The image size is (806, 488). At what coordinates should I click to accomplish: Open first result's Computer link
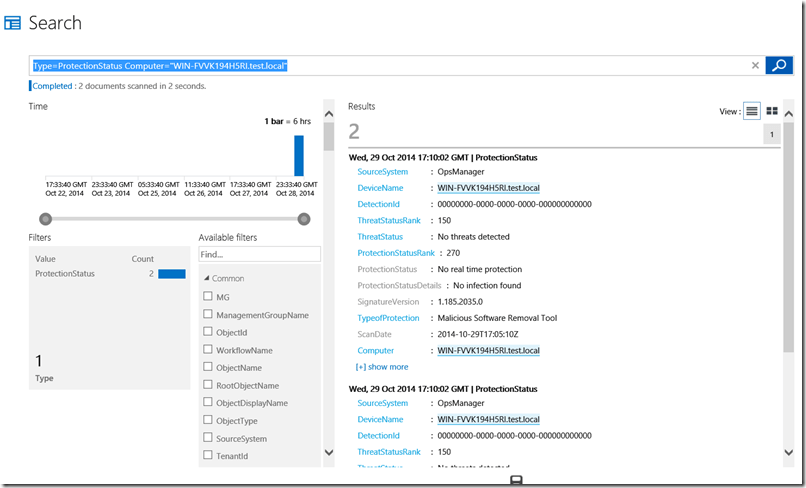[x=488, y=351]
